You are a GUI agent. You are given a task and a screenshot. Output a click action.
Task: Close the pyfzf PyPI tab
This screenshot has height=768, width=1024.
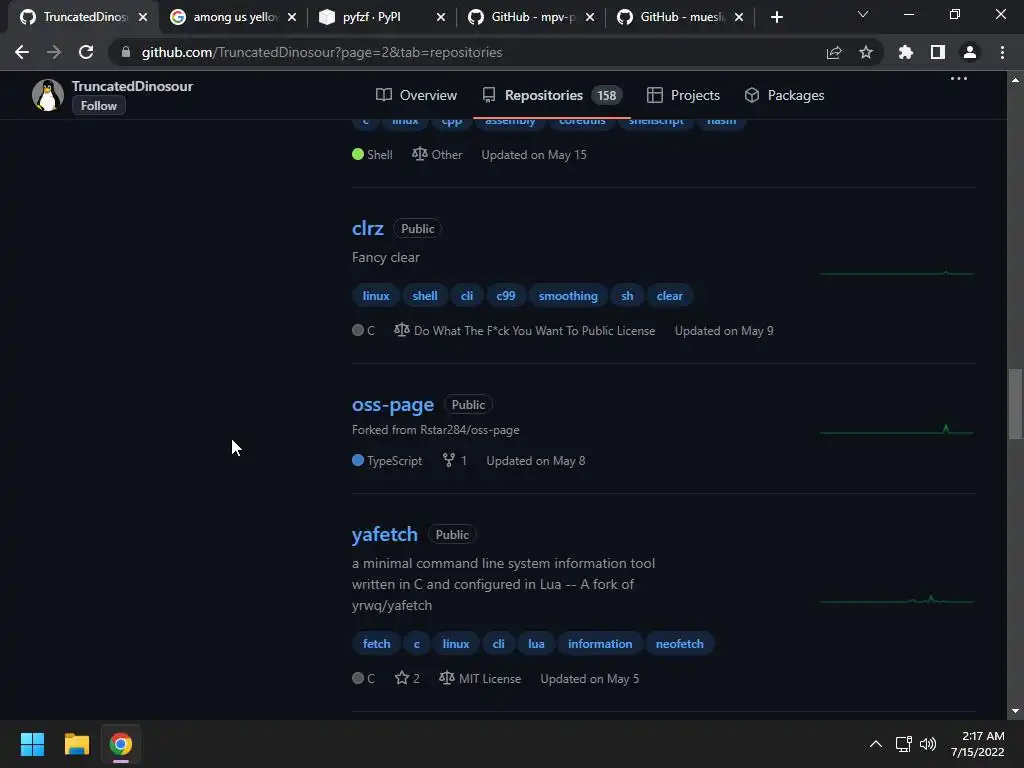click(441, 18)
